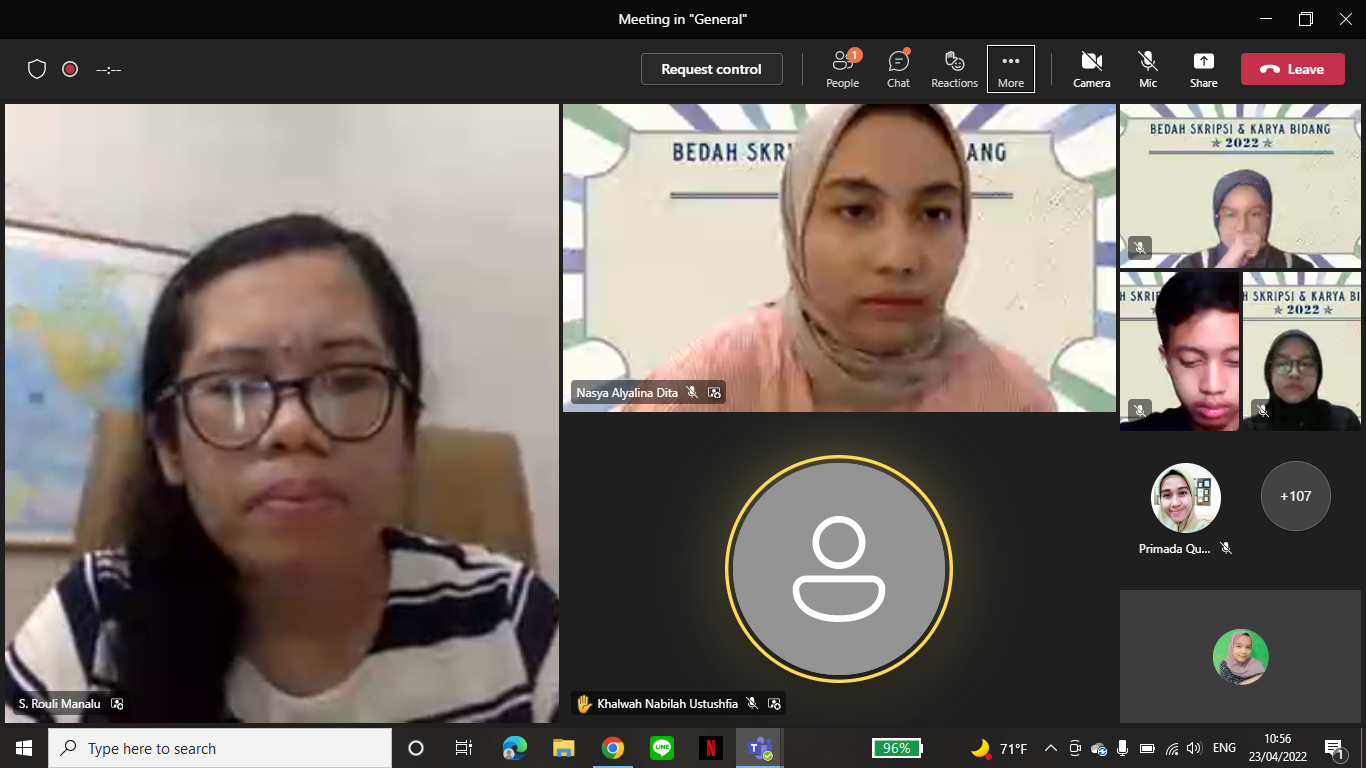Open Netflix from the taskbar
Image resolution: width=1366 pixels, height=768 pixels.
coord(710,748)
